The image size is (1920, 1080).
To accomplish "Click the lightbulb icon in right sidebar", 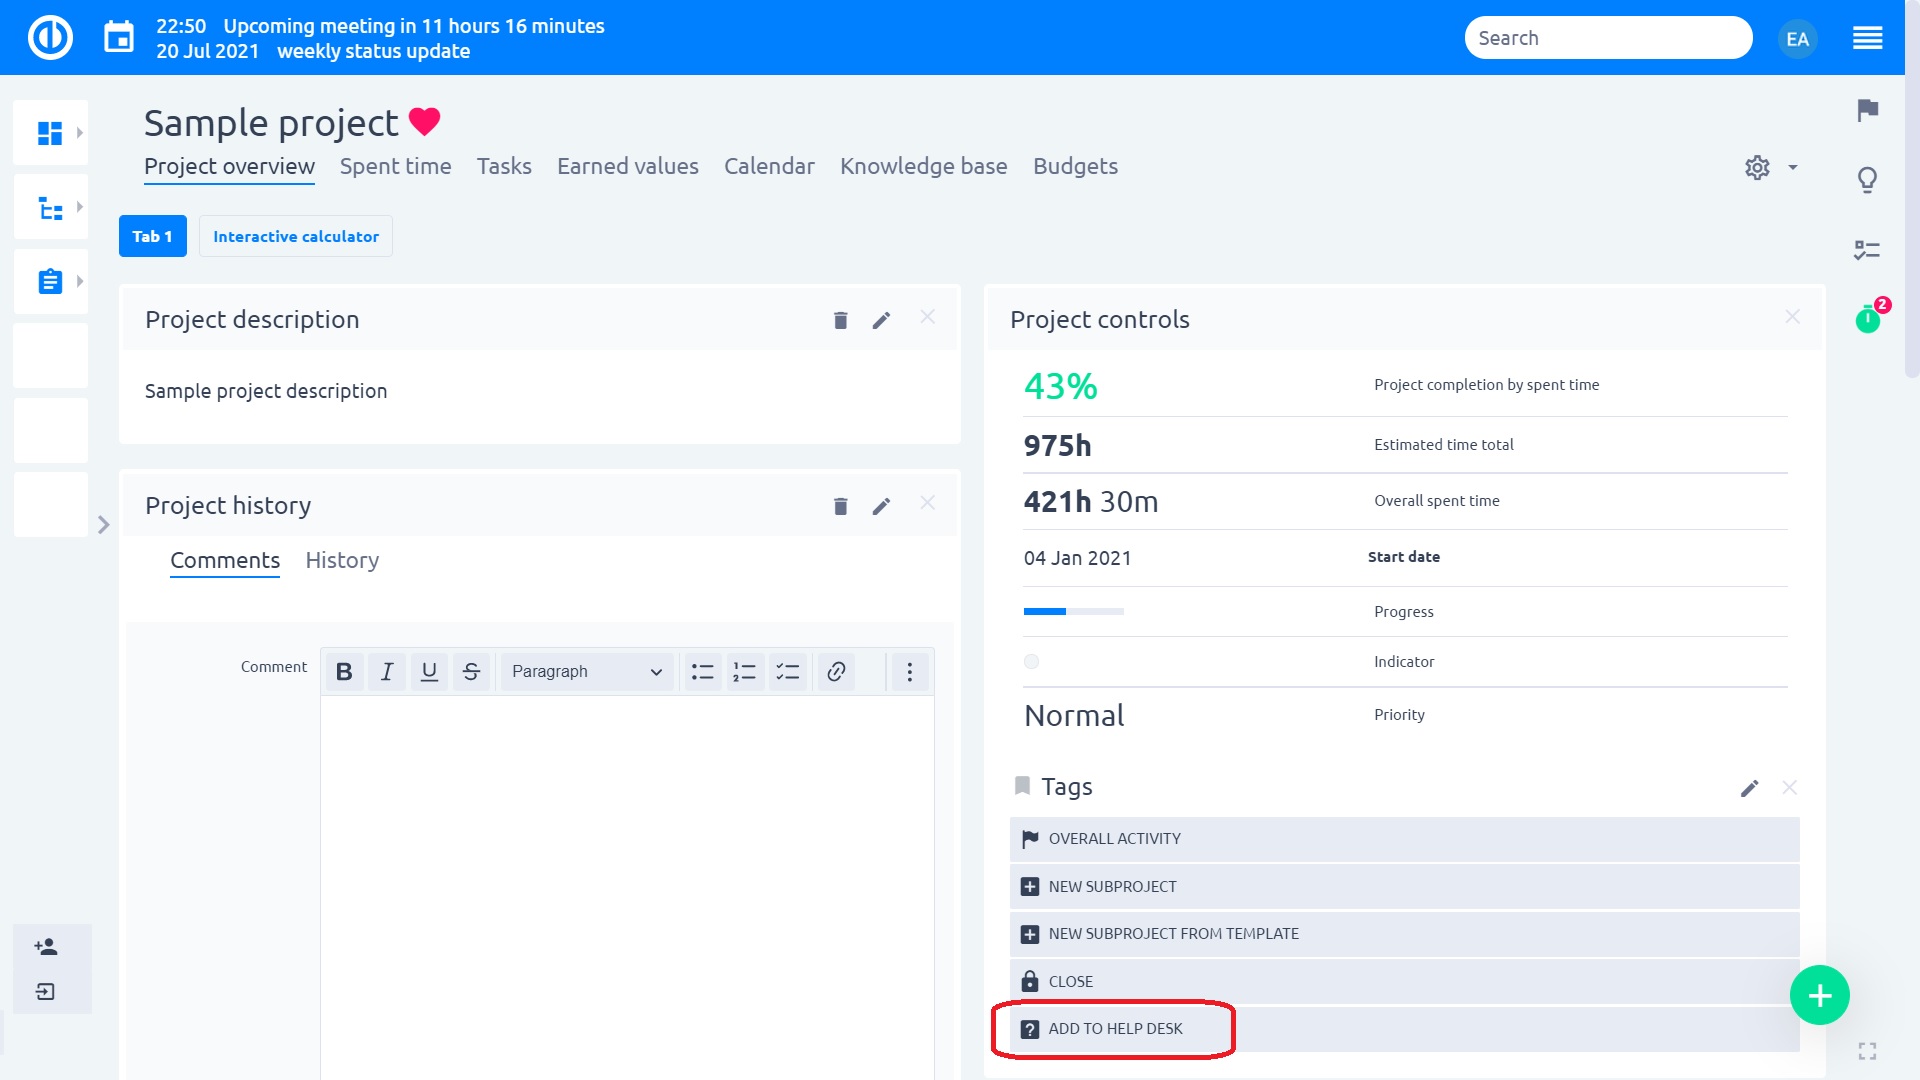I will [x=1867, y=180].
